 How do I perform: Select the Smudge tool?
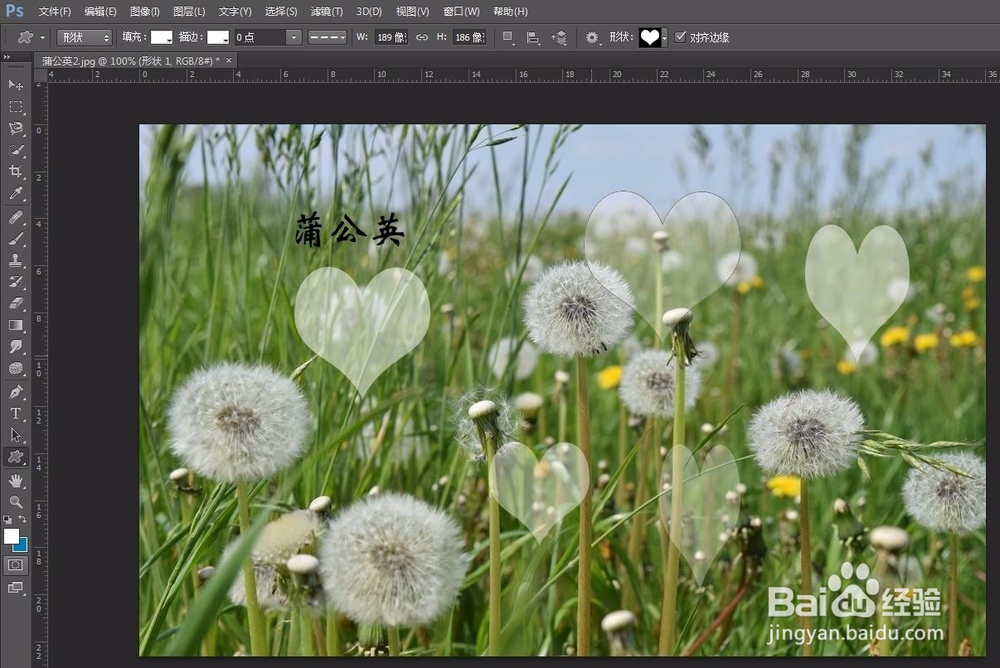(15, 346)
